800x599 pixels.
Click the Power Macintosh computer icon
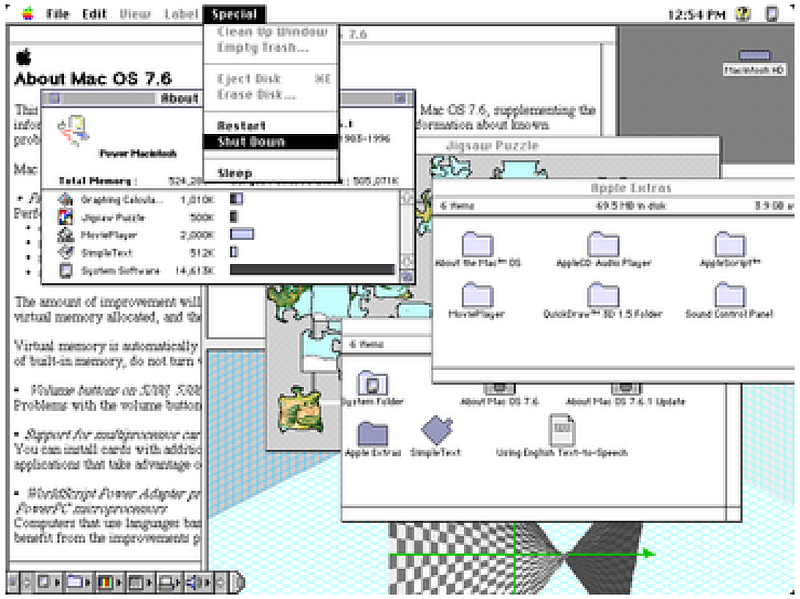click(x=74, y=131)
